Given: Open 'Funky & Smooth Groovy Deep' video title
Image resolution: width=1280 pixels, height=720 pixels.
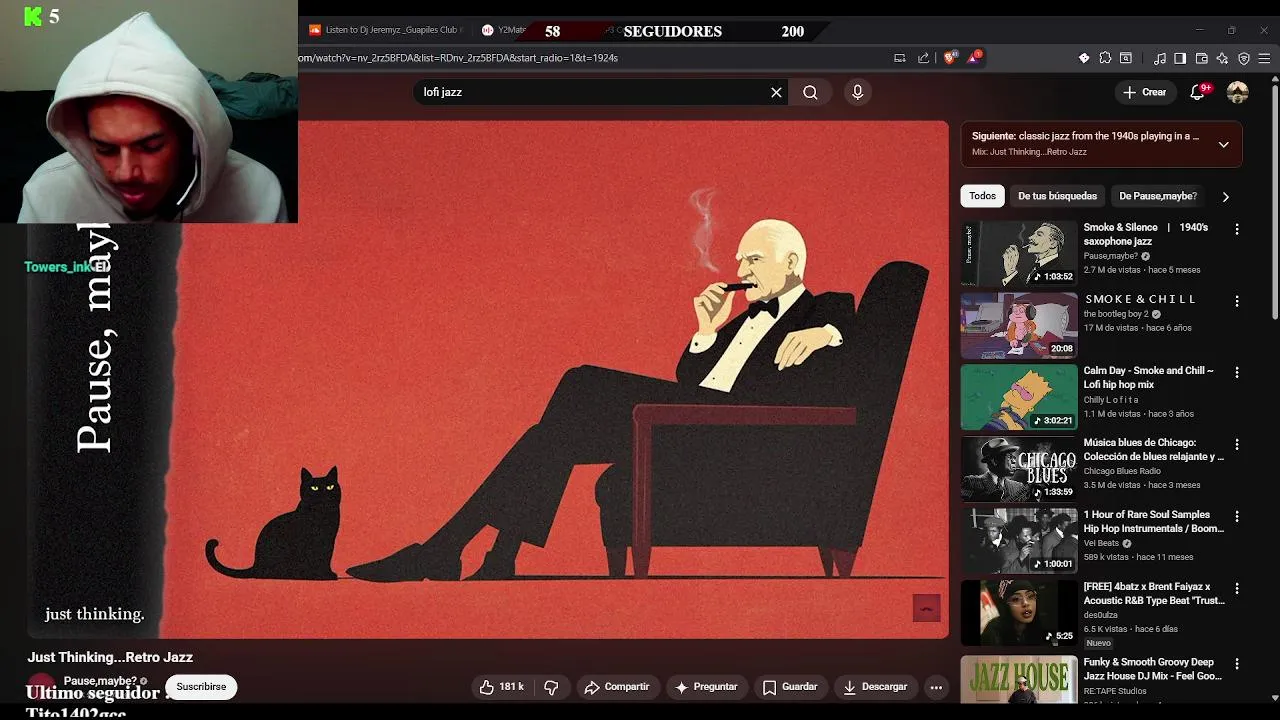Looking at the screenshot, I should click(x=1152, y=669).
